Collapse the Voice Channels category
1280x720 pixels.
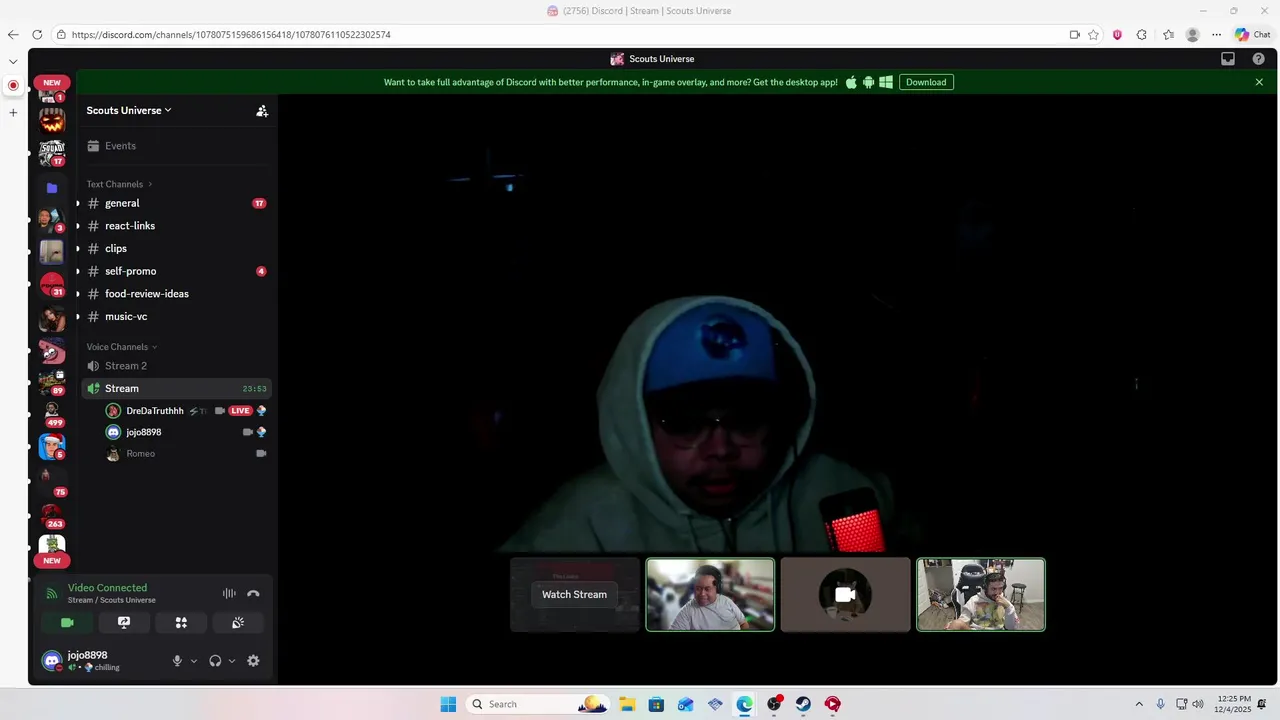pos(121,347)
